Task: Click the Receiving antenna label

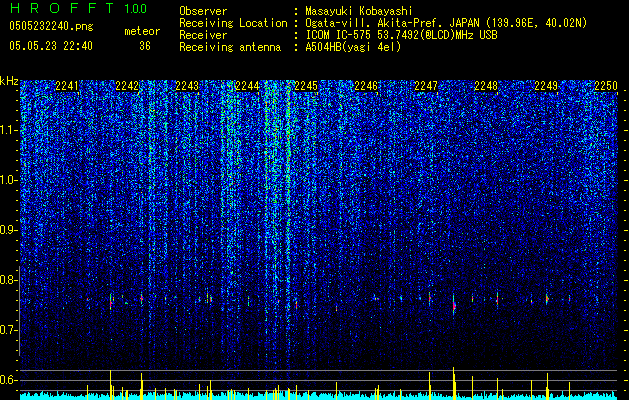Action: click(230, 47)
